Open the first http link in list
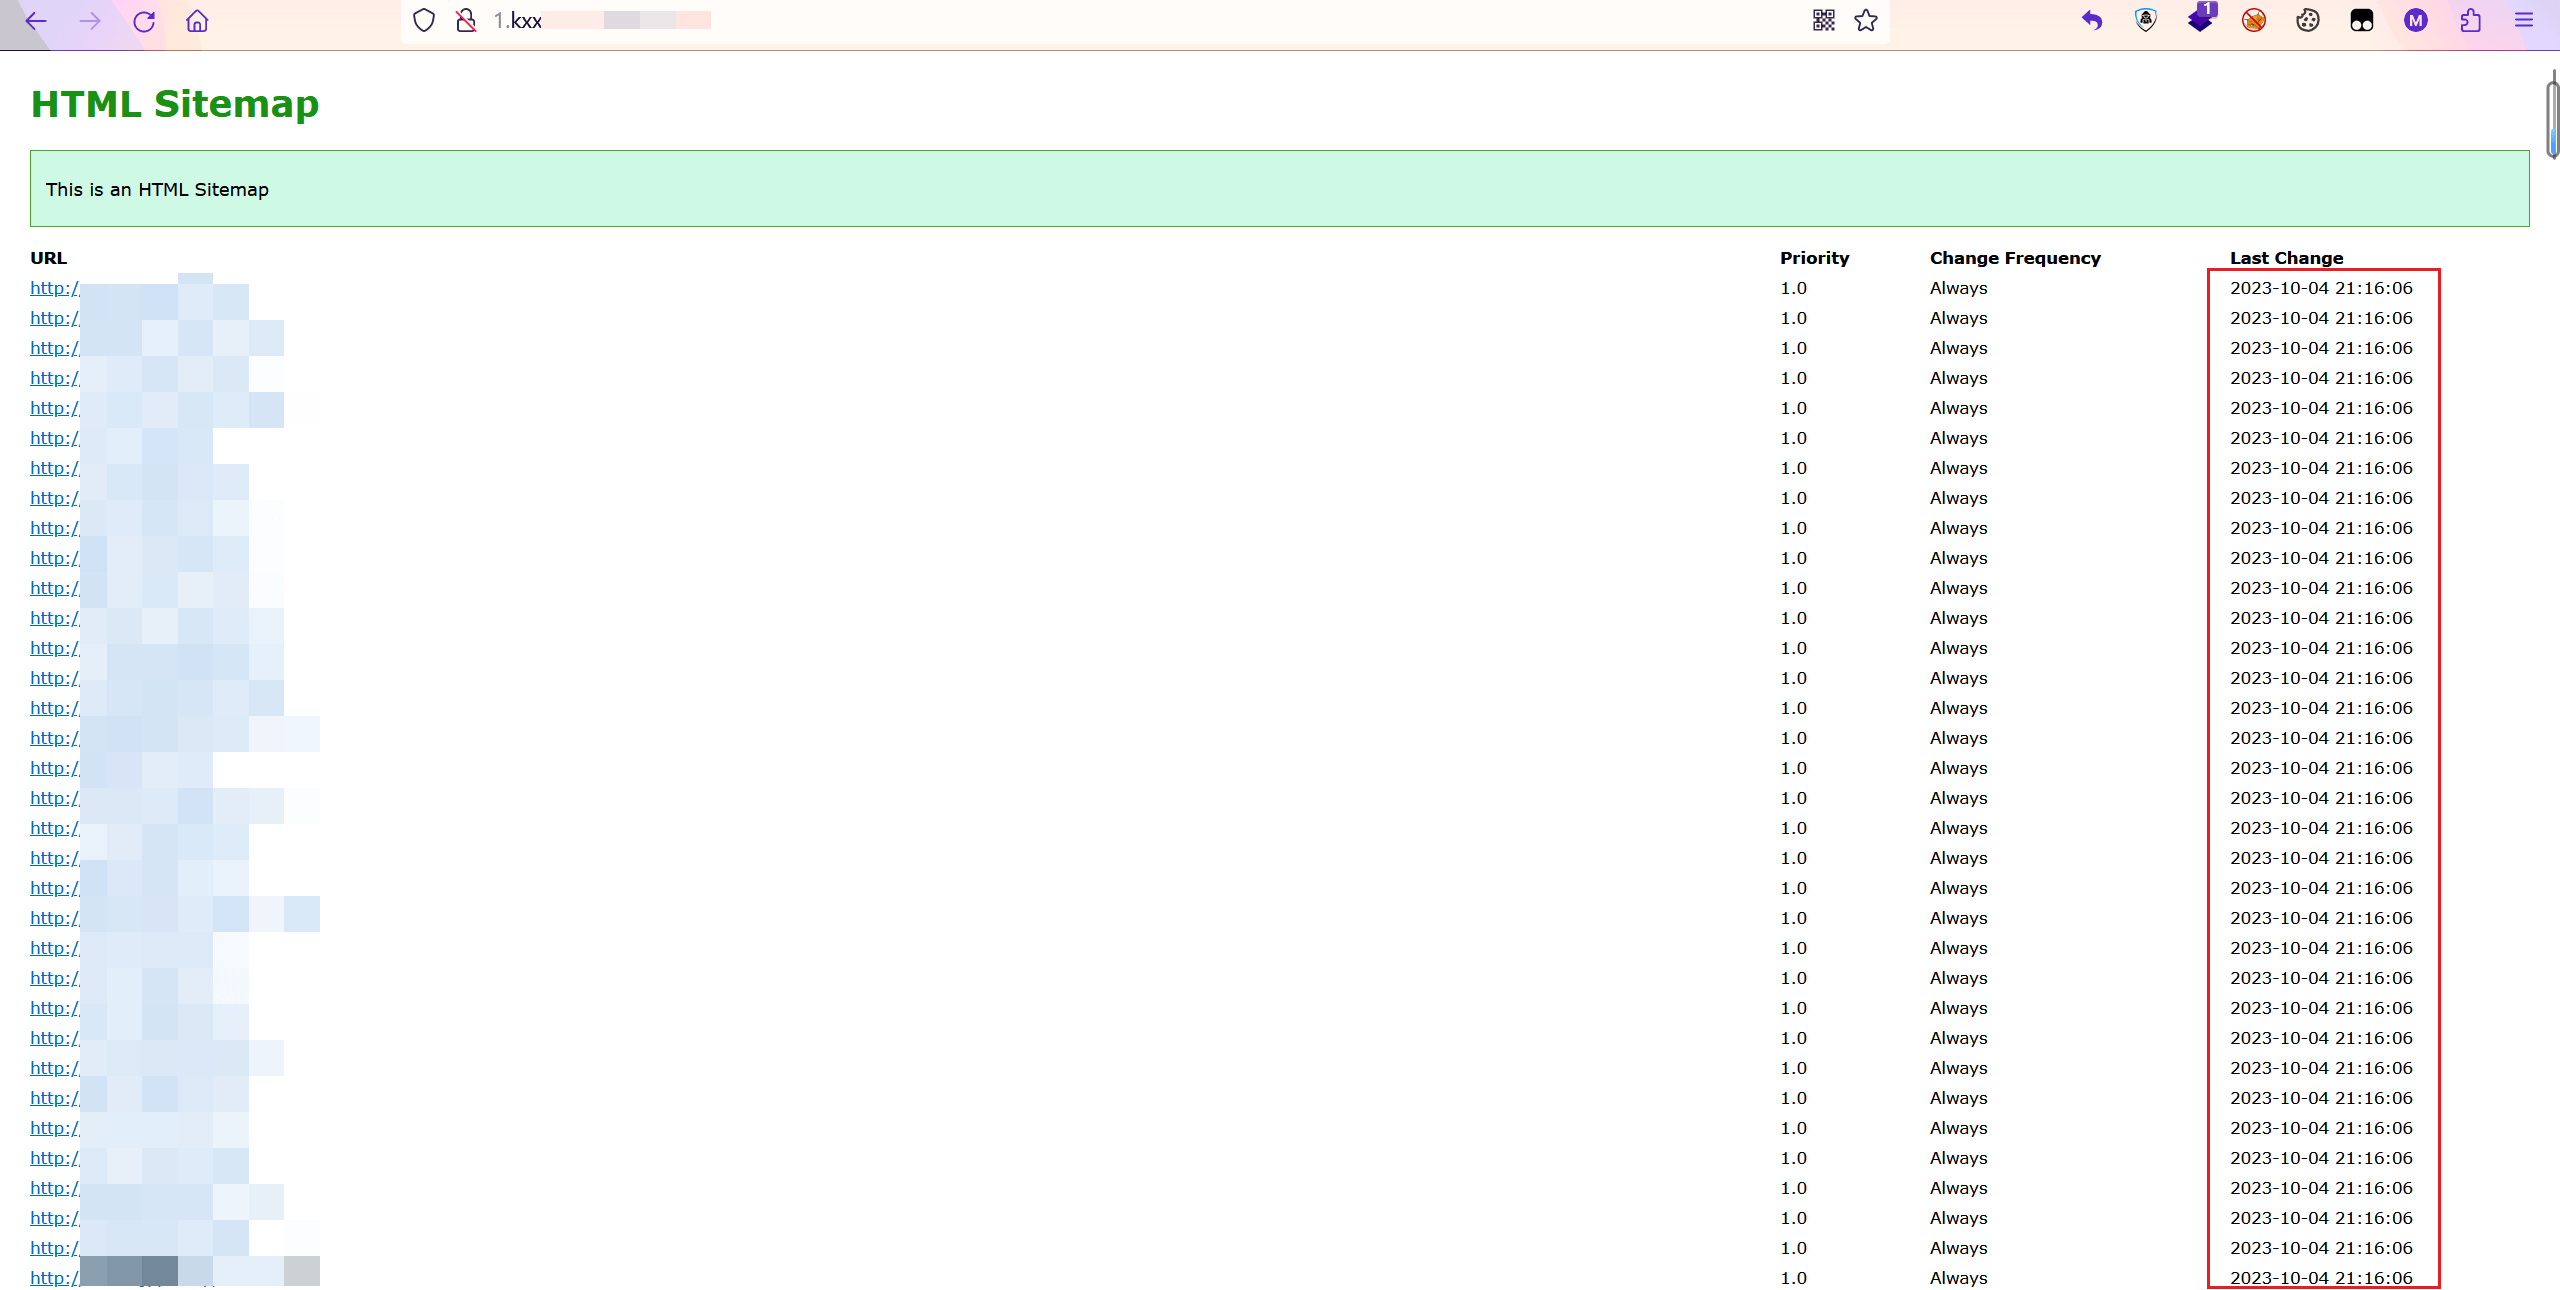2560x1290 pixels. click(x=54, y=288)
